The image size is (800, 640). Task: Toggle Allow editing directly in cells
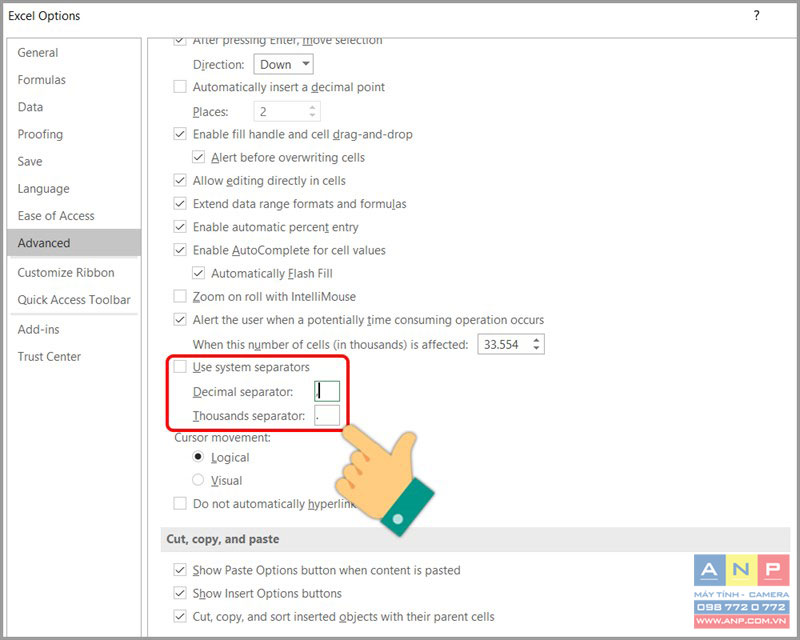pos(180,181)
